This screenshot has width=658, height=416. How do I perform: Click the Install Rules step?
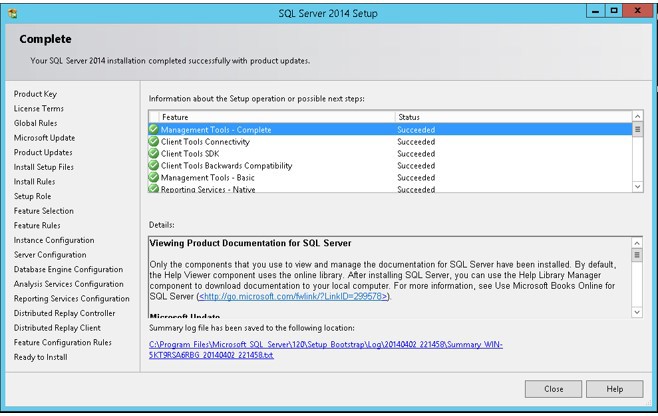(x=34, y=182)
